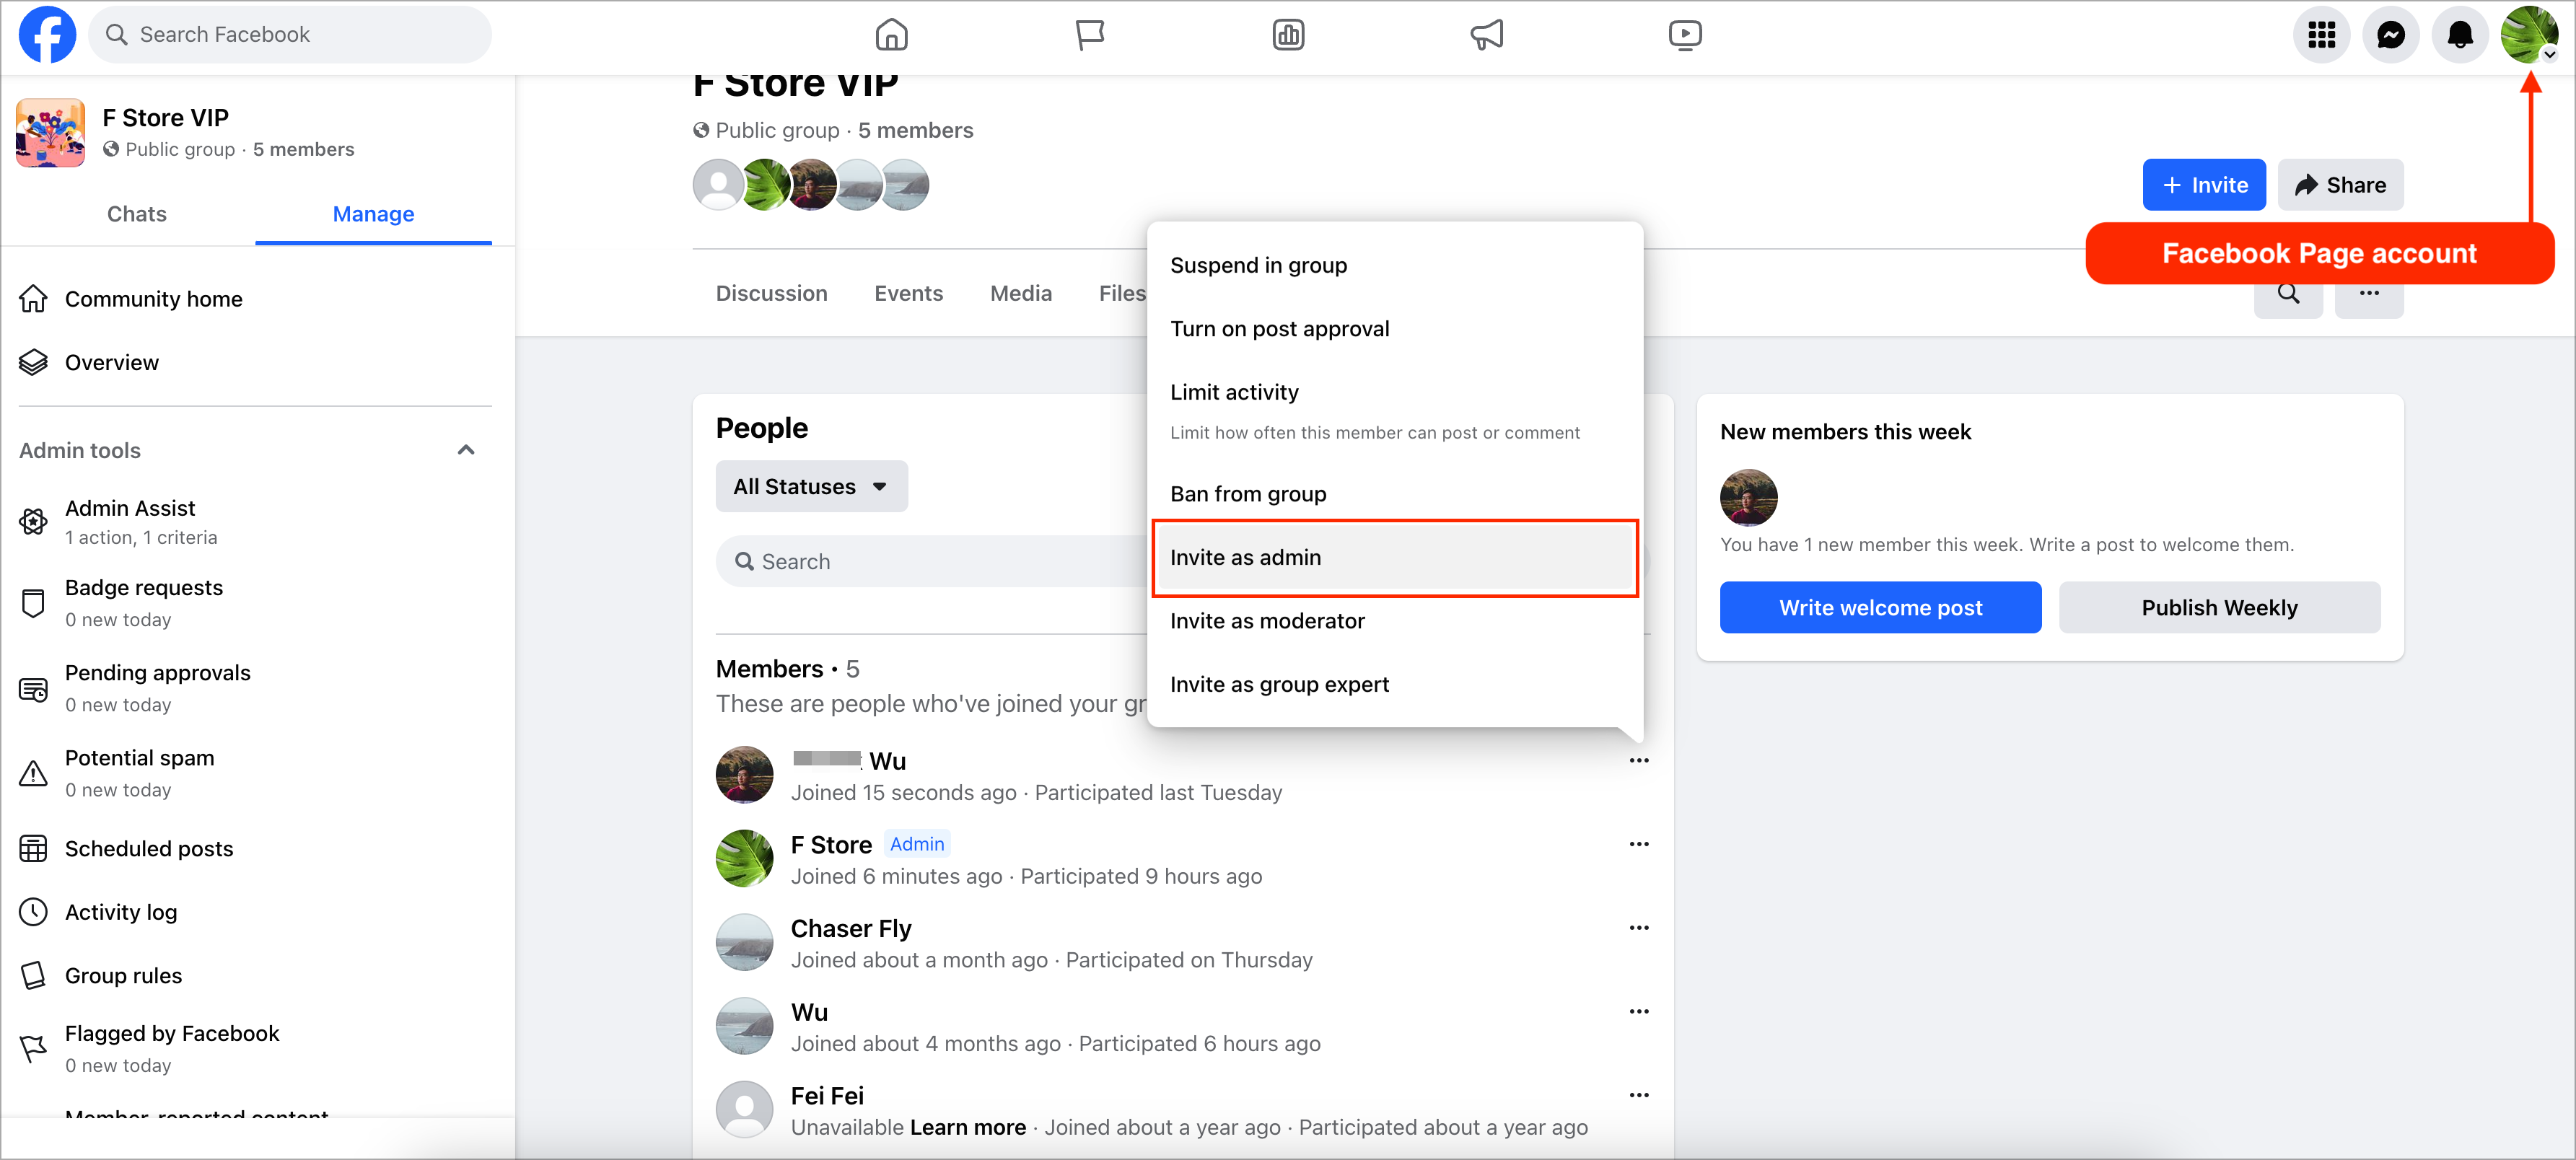
Task: Open the Pages flag icon
Action: tap(1089, 35)
